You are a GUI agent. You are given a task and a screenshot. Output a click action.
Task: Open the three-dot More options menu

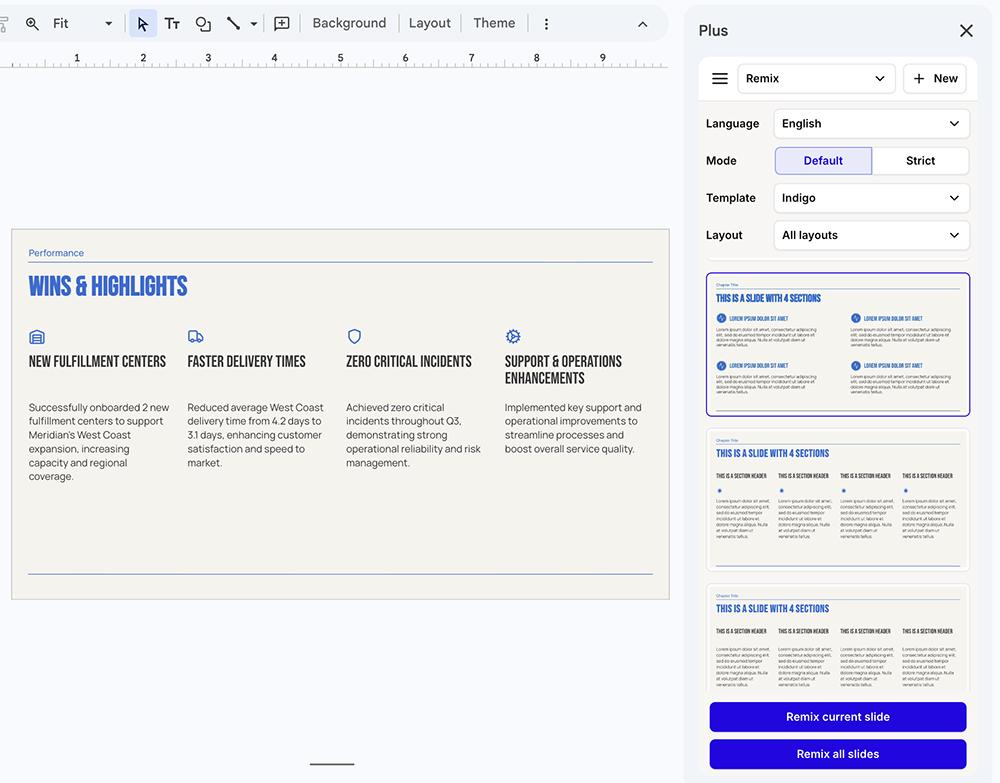point(546,24)
